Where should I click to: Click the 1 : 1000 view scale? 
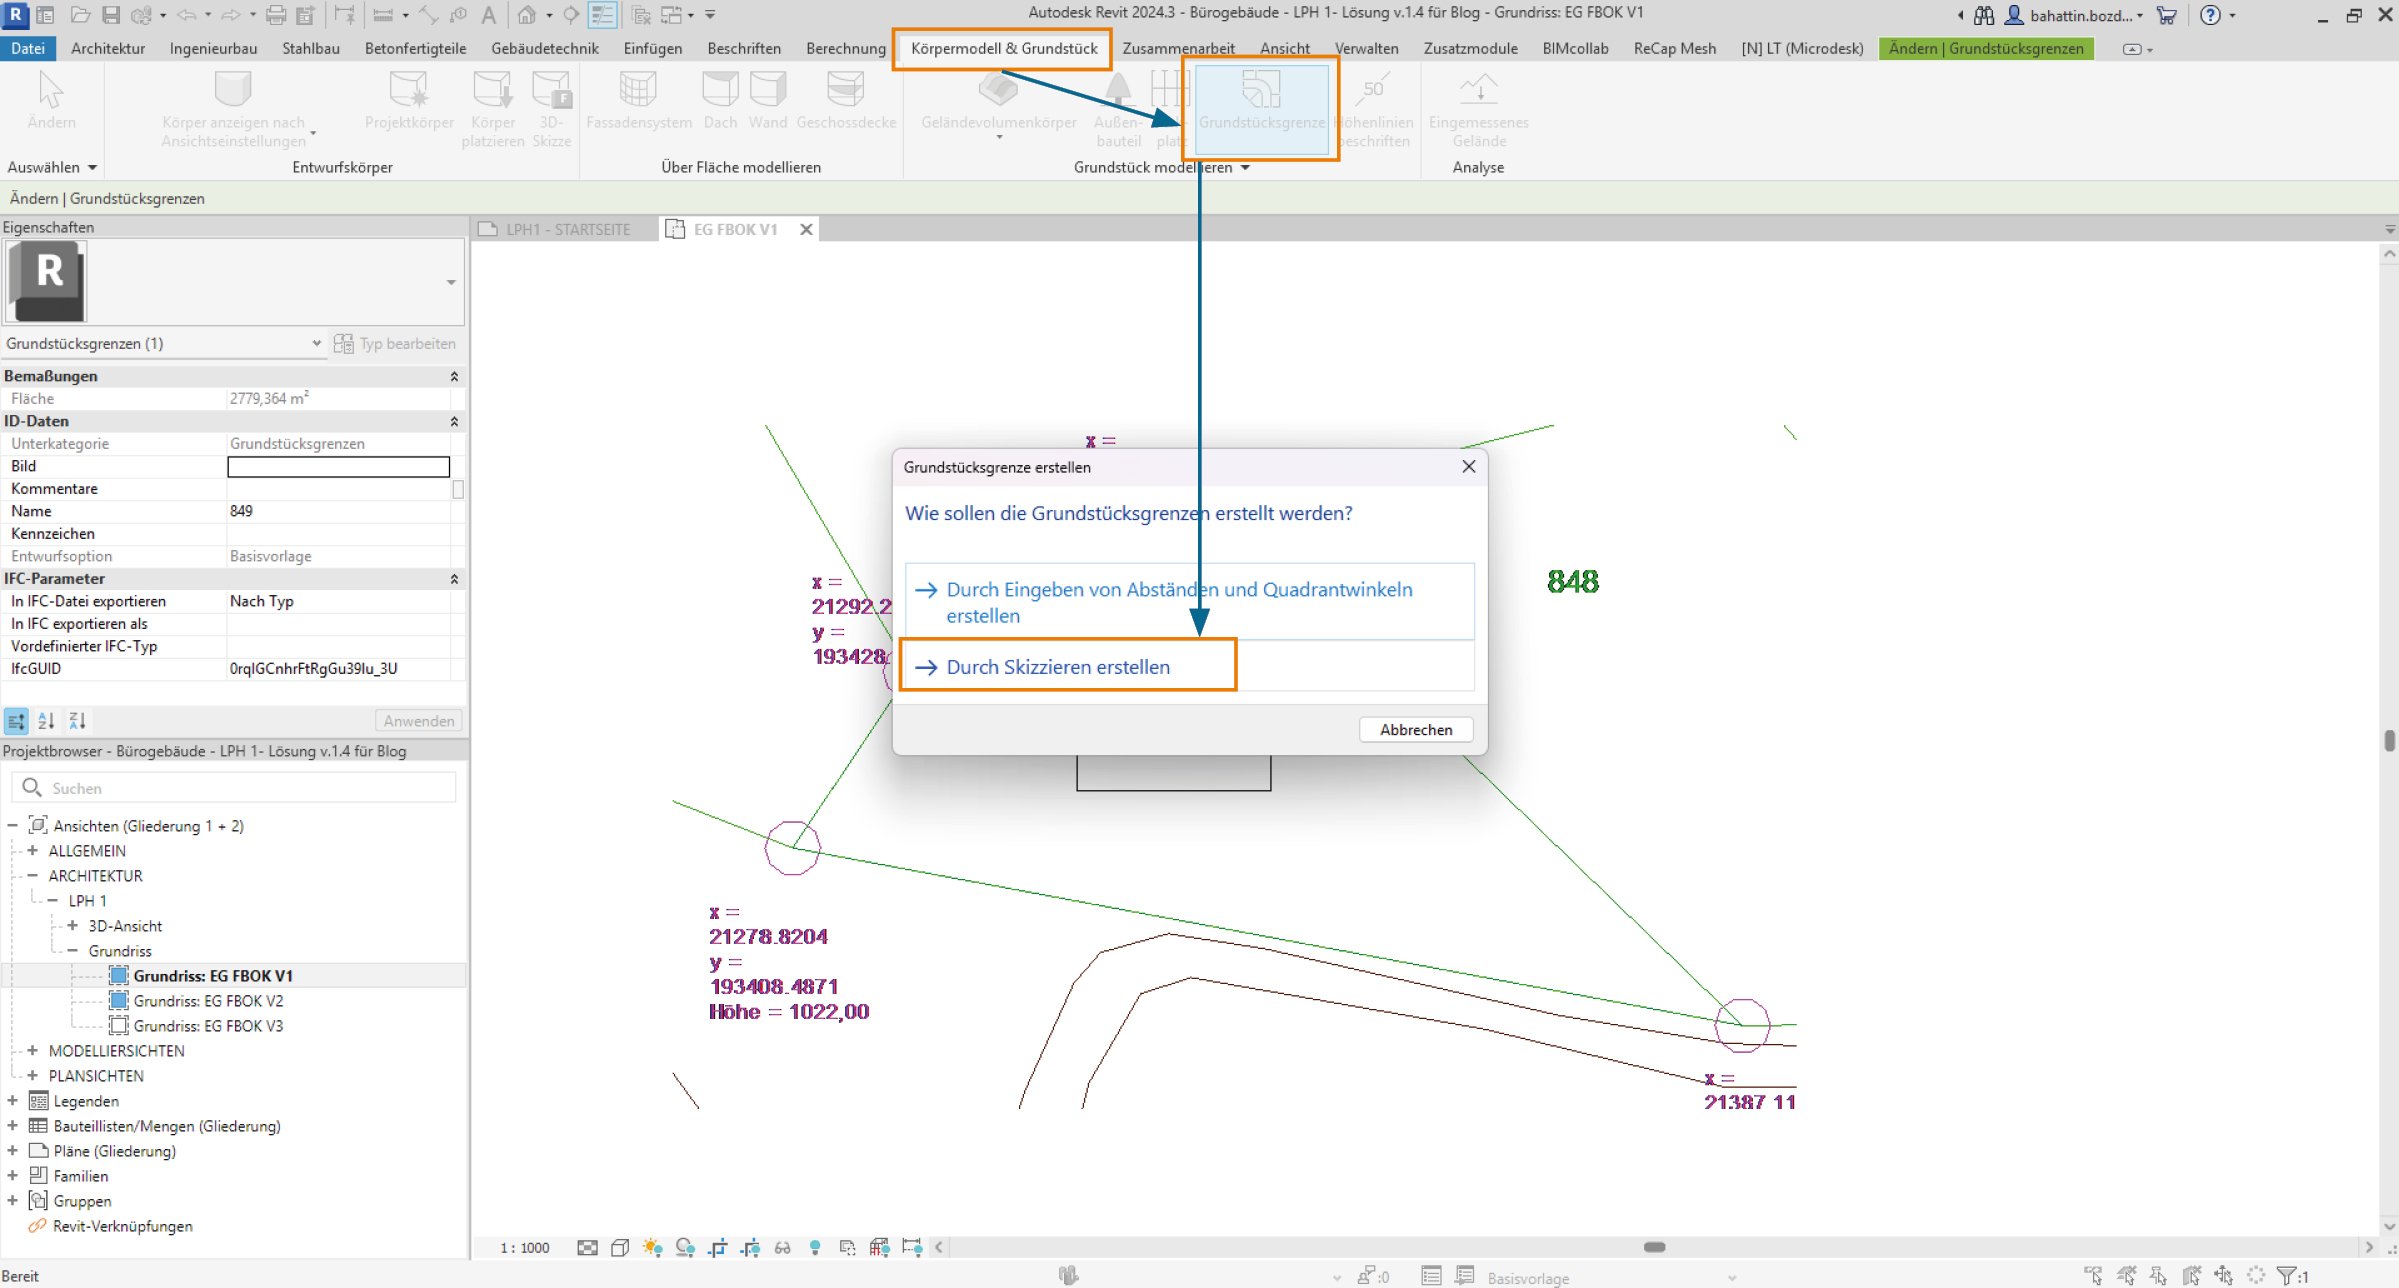pyautogui.click(x=525, y=1247)
